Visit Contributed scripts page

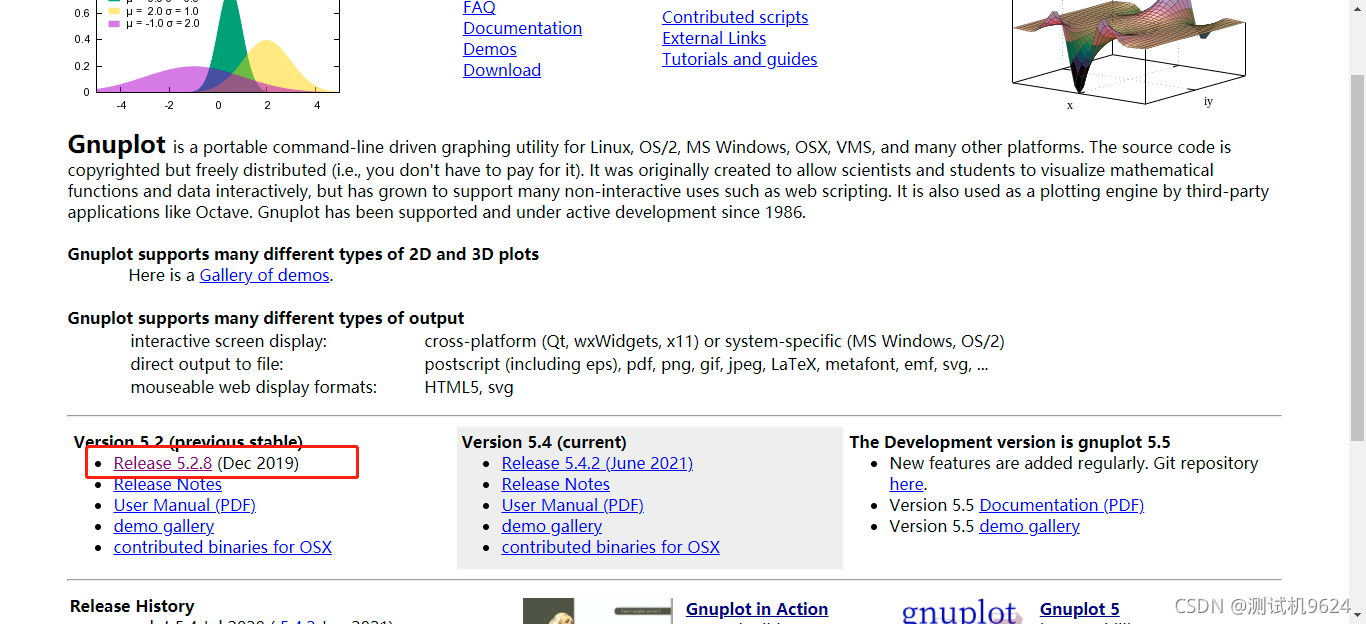point(735,17)
